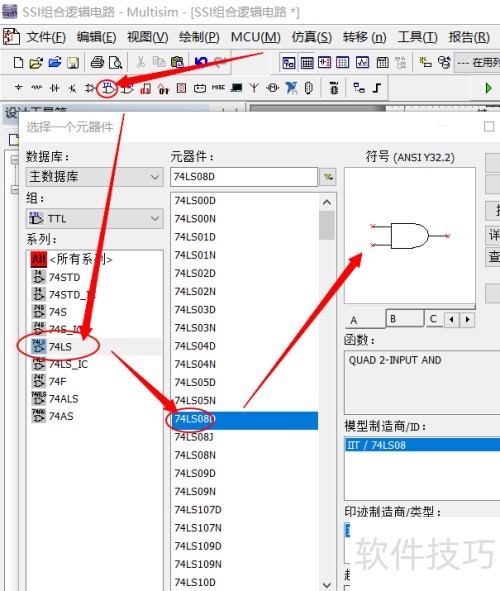Print the circuit
Screen dimensions: 500x591
coord(97,62)
